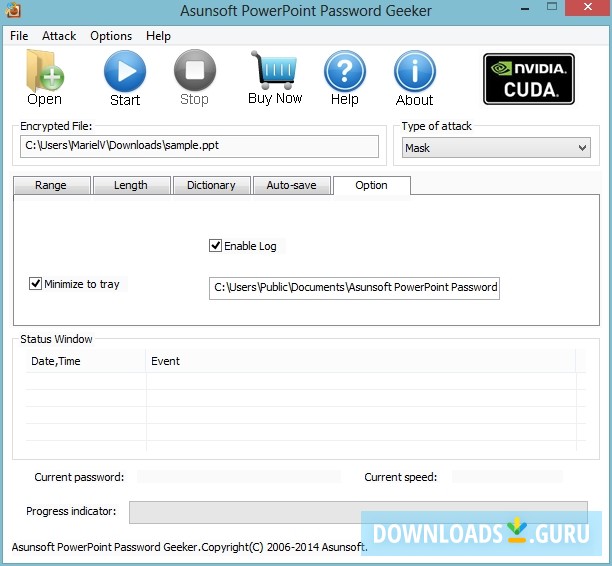The image size is (612, 566).
Task: Close the Password Geeker window
Action: pyautogui.click(x=588, y=7)
